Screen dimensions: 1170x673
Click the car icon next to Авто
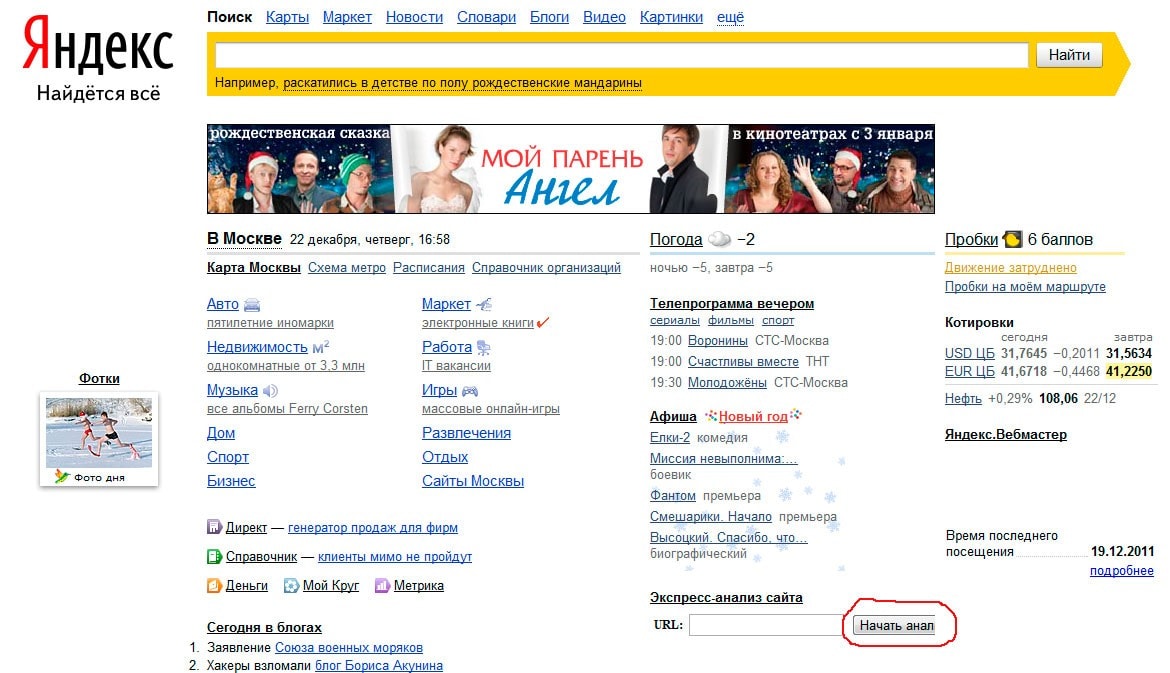(252, 304)
